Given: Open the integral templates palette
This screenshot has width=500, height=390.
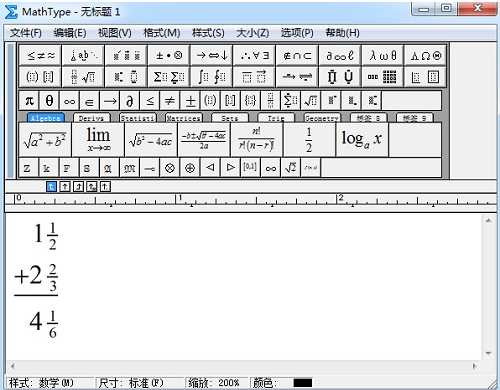Looking at the screenshot, I should click(212, 77).
